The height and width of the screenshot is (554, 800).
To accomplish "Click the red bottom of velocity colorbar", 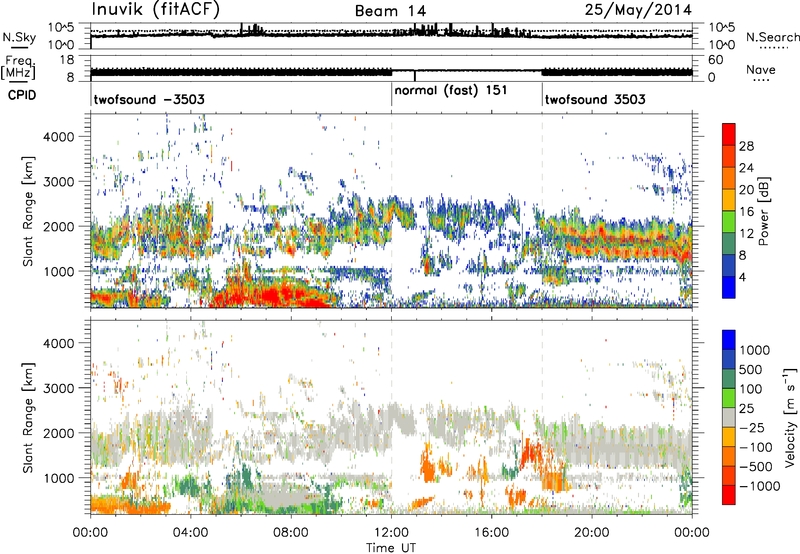I will click(x=729, y=495).
